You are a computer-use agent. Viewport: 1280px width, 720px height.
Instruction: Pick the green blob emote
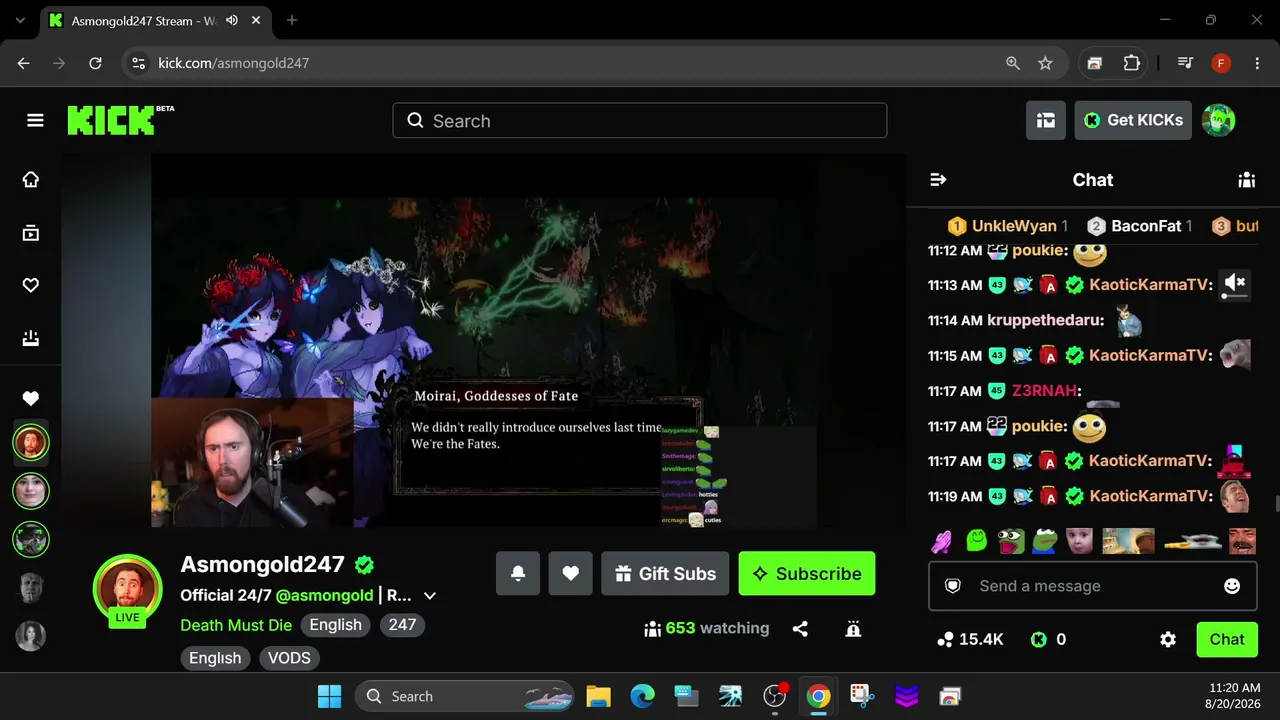[977, 541]
